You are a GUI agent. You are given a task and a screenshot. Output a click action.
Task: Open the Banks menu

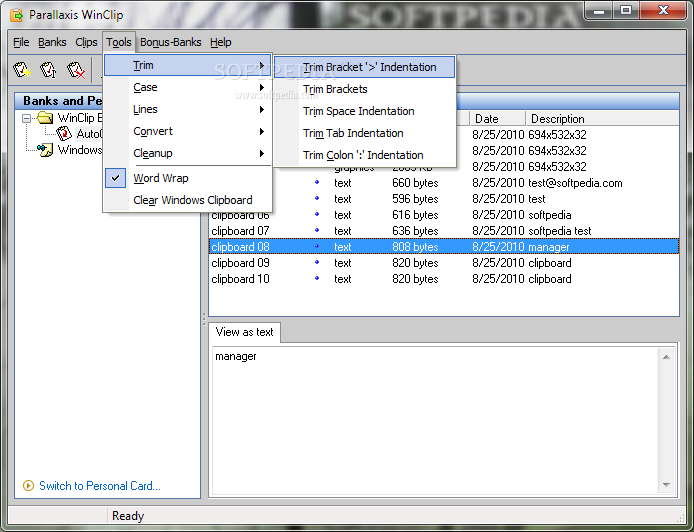[x=52, y=42]
